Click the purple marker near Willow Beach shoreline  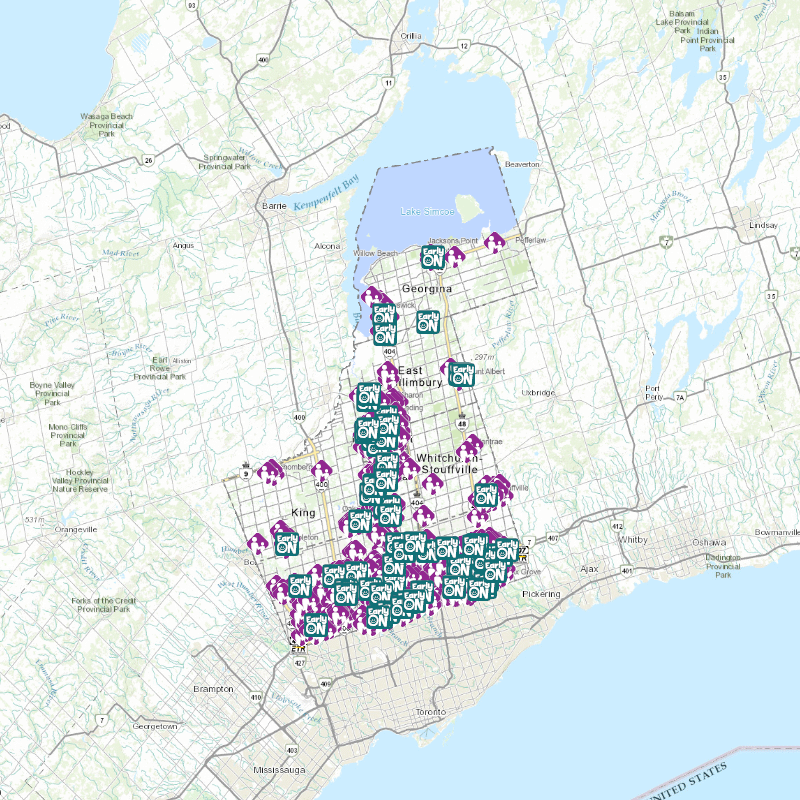click(x=371, y=296)
